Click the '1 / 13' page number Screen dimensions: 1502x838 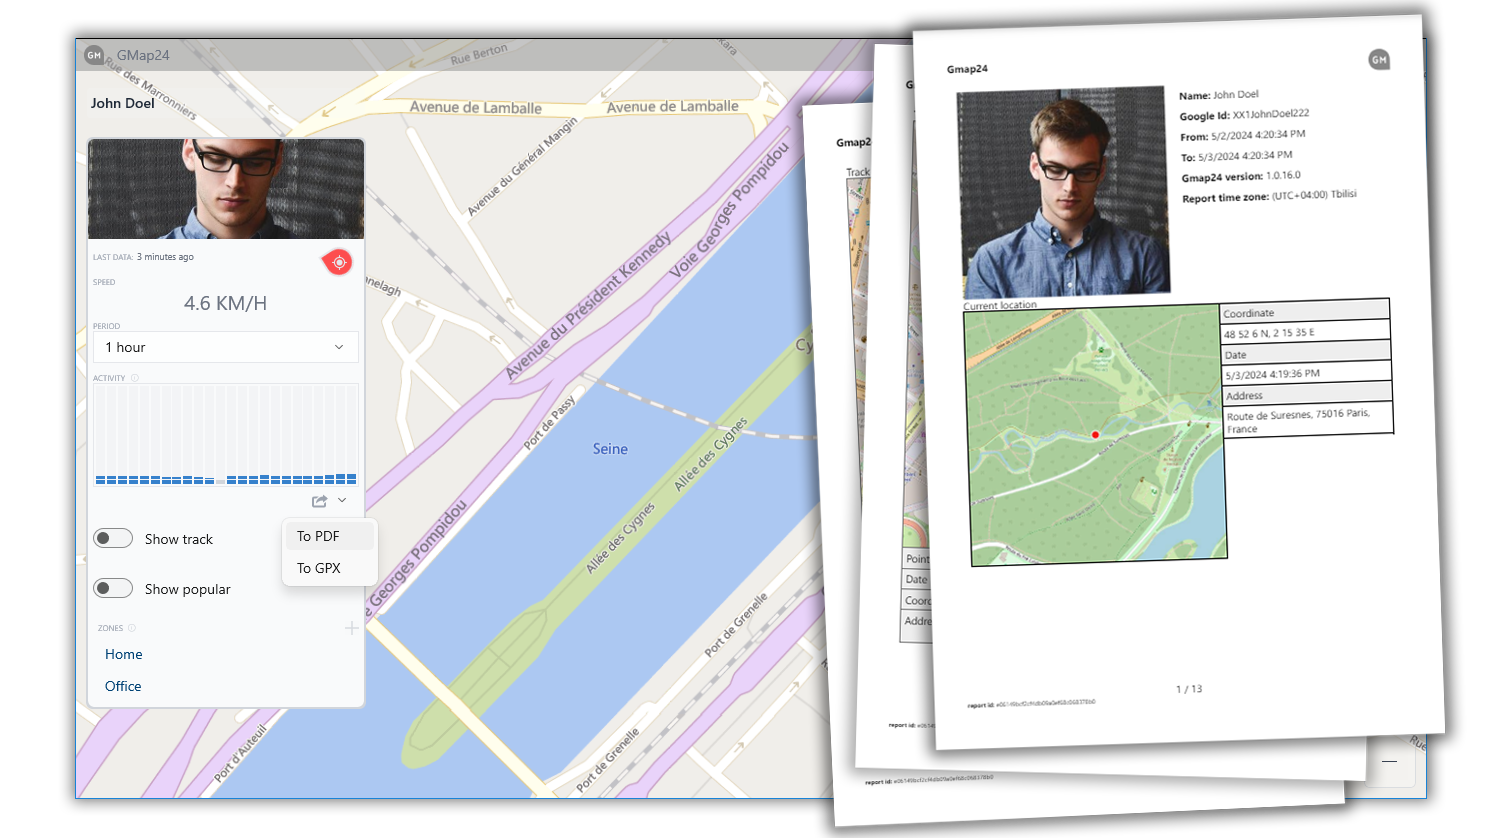(x=1189, y=689)
